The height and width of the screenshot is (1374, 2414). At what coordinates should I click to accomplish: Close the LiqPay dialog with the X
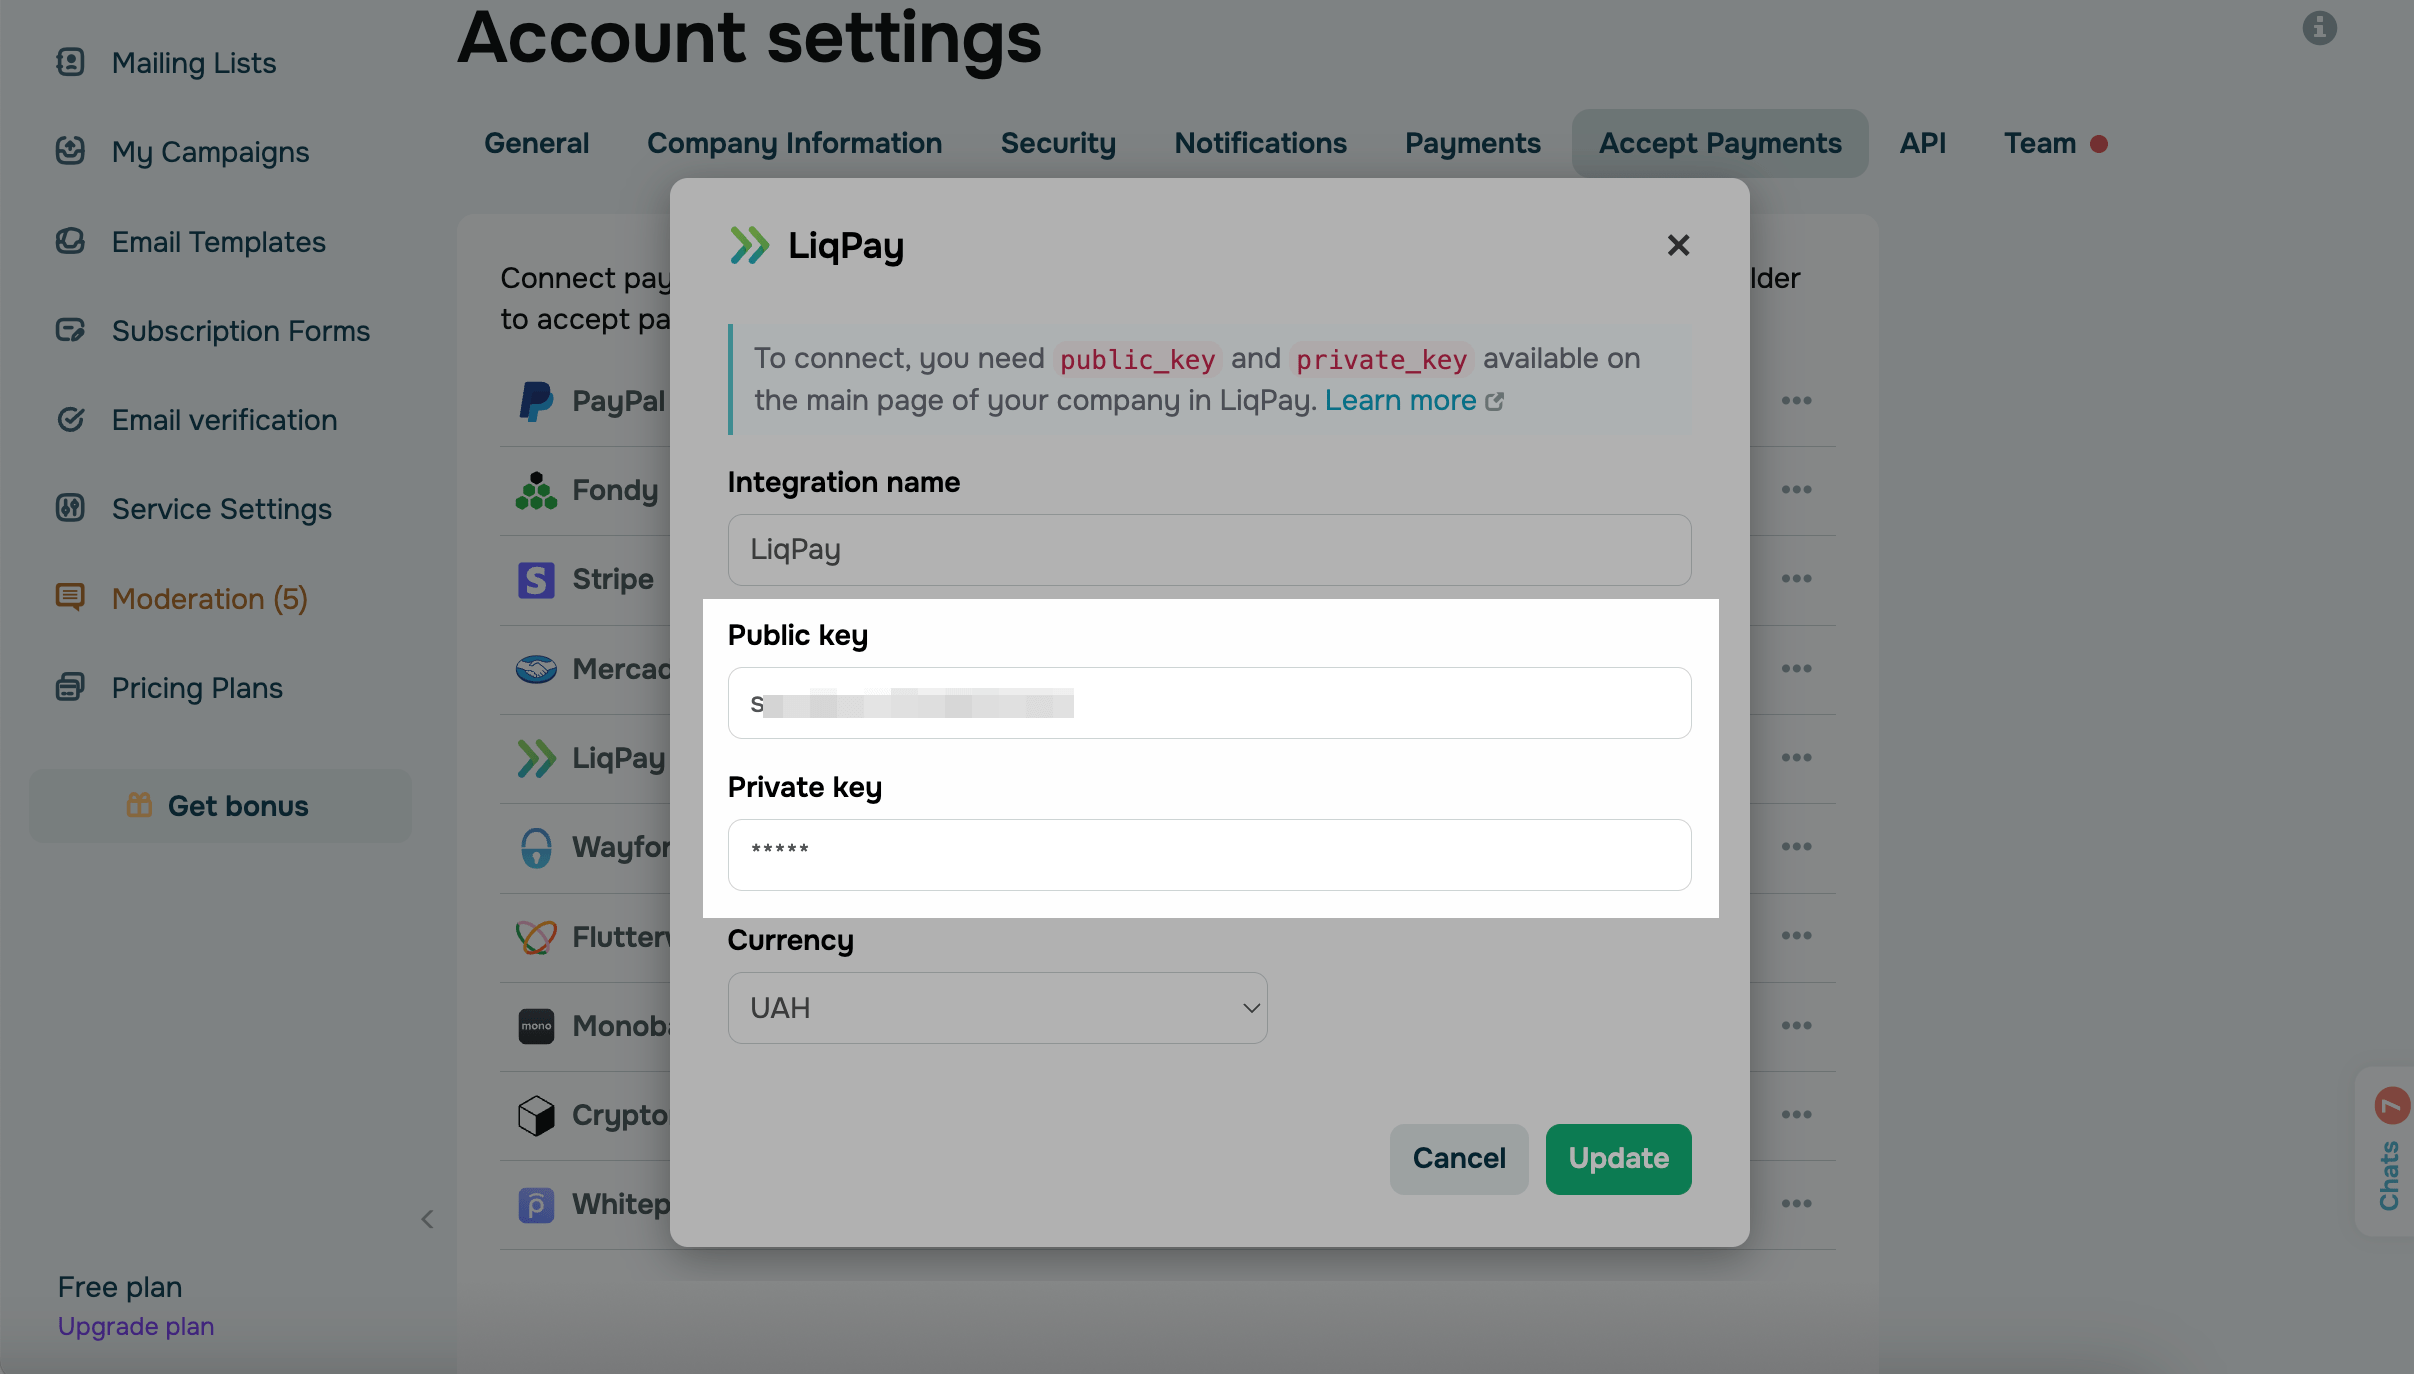point(1678,245)
